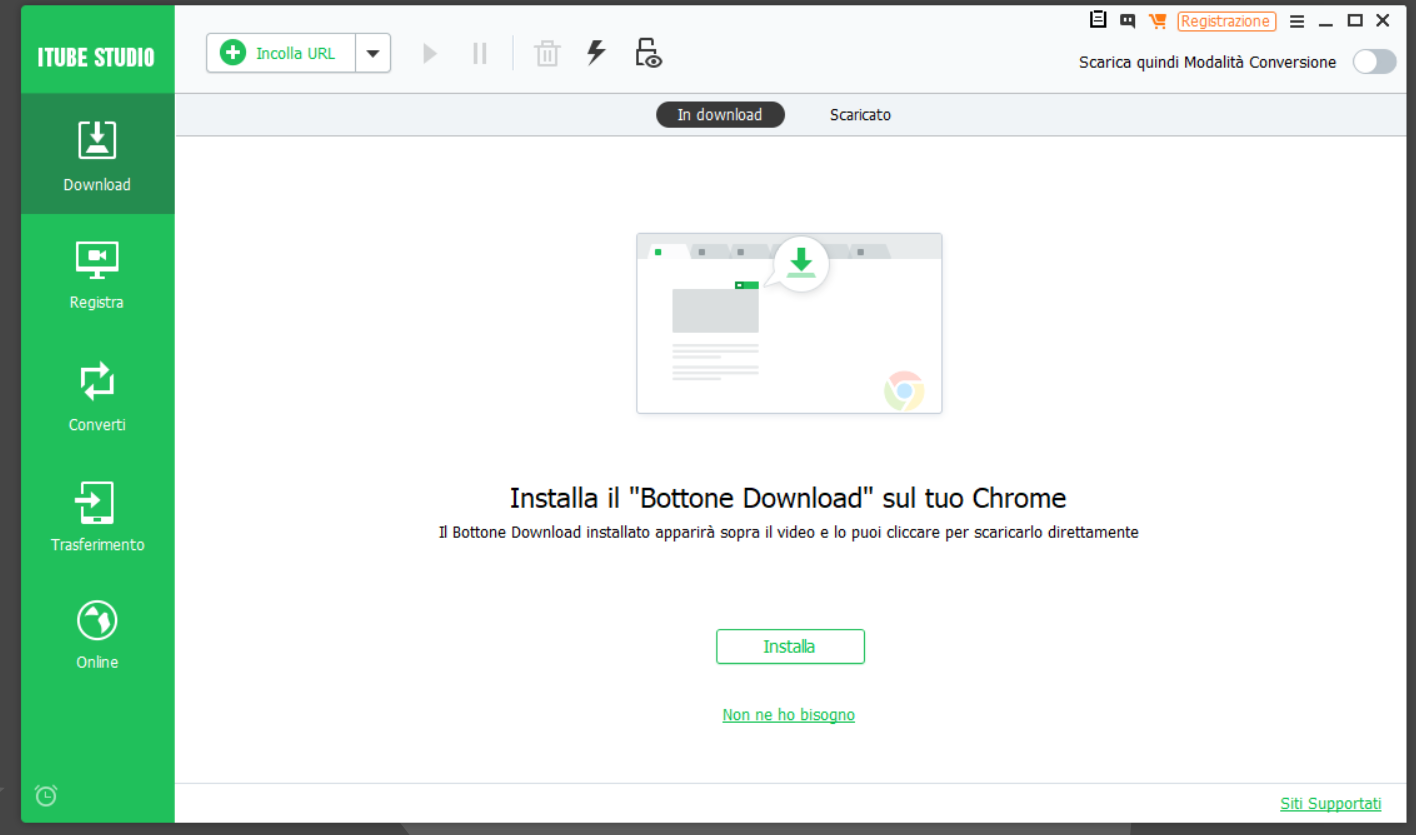This screenshot has width=1416, height=835.
Task: Click the alarm clock scheduler icon
Action: click(x=46, y=795)
